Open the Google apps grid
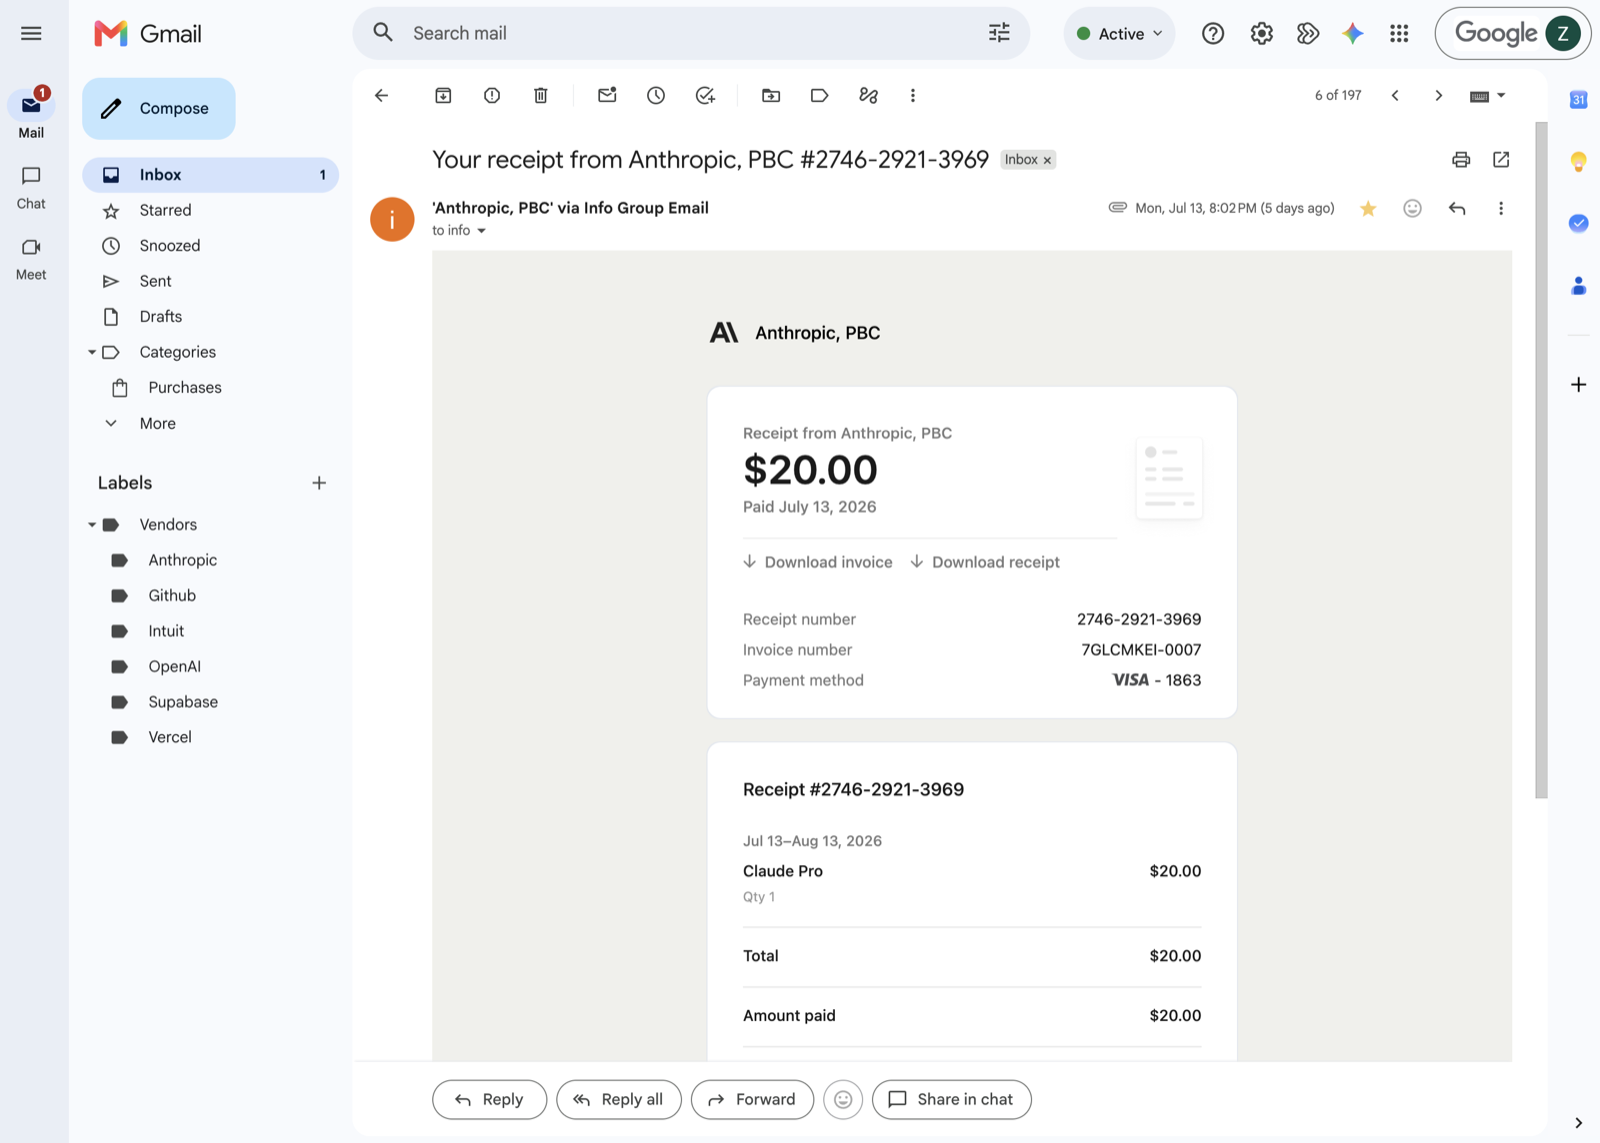This screenshot has width=1600, height=1143. 1399,33
